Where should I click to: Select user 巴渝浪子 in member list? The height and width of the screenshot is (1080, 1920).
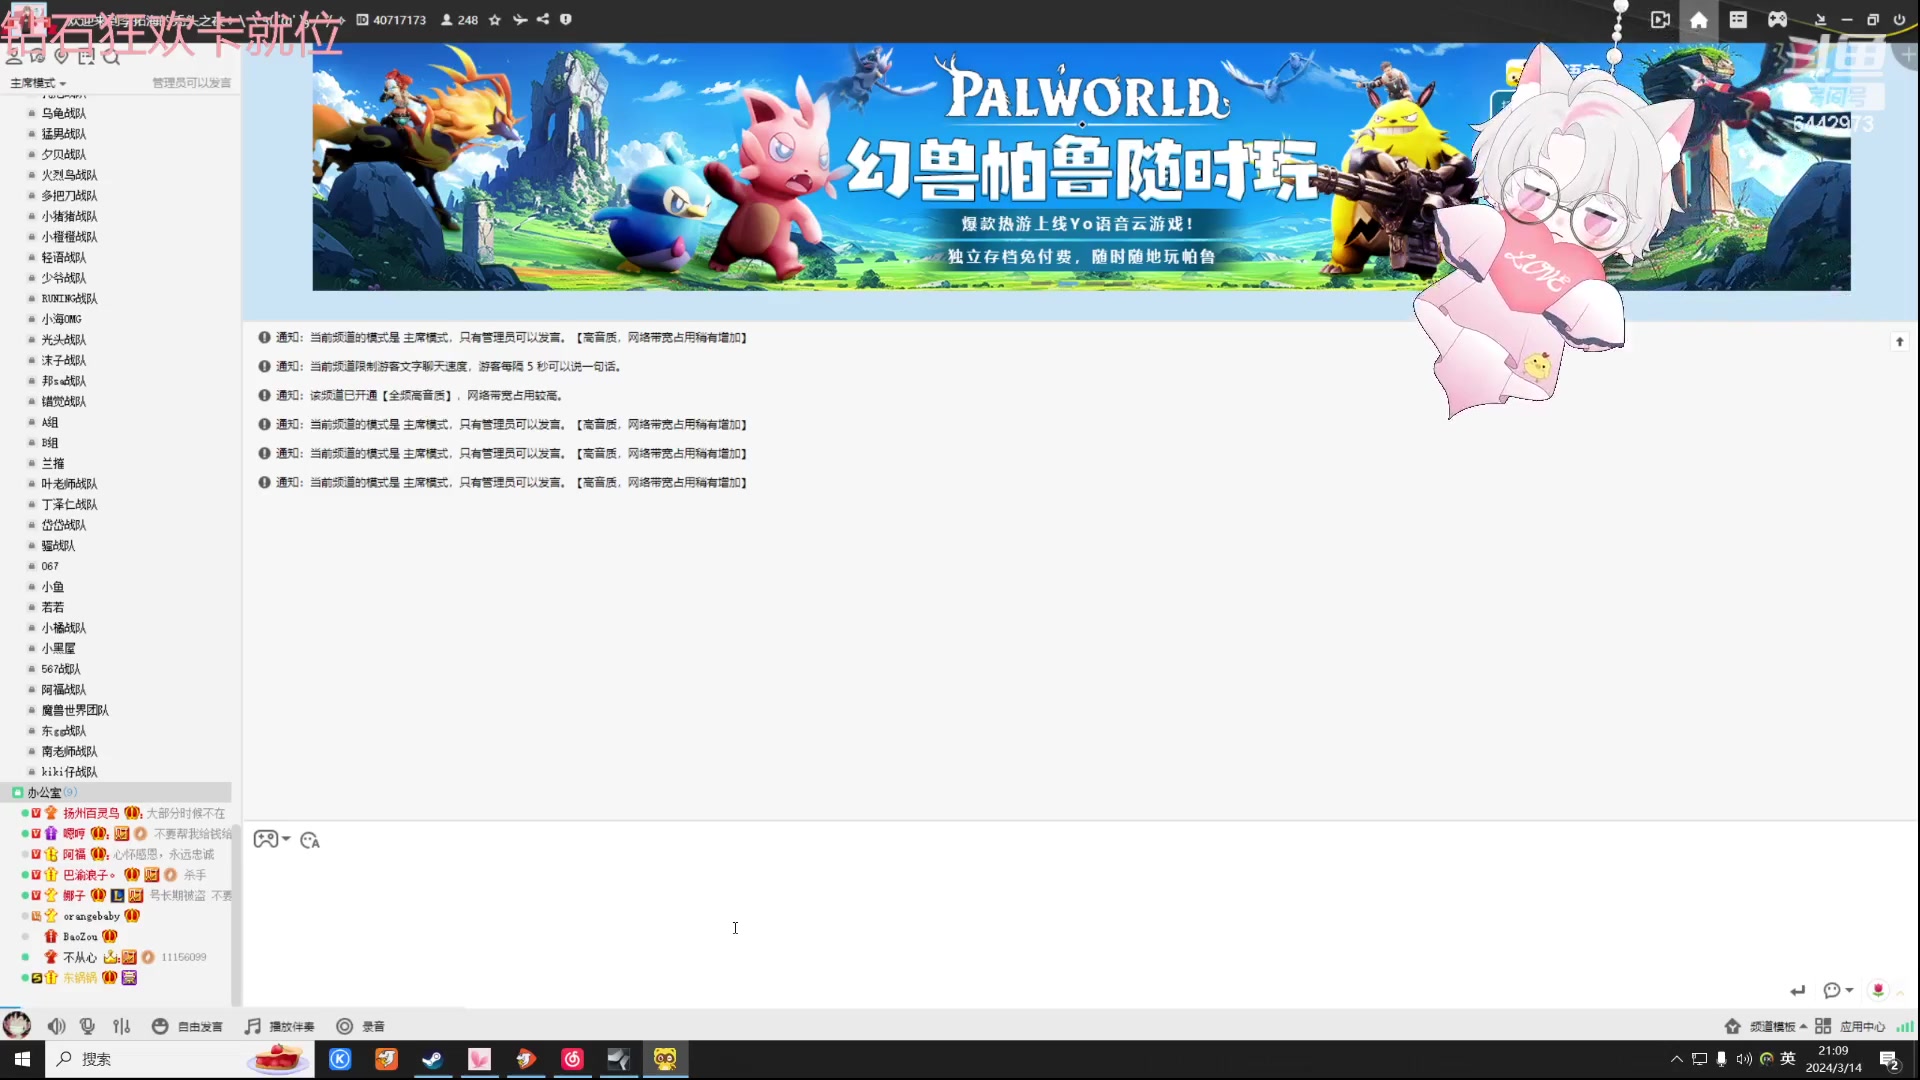click(88, 875)
